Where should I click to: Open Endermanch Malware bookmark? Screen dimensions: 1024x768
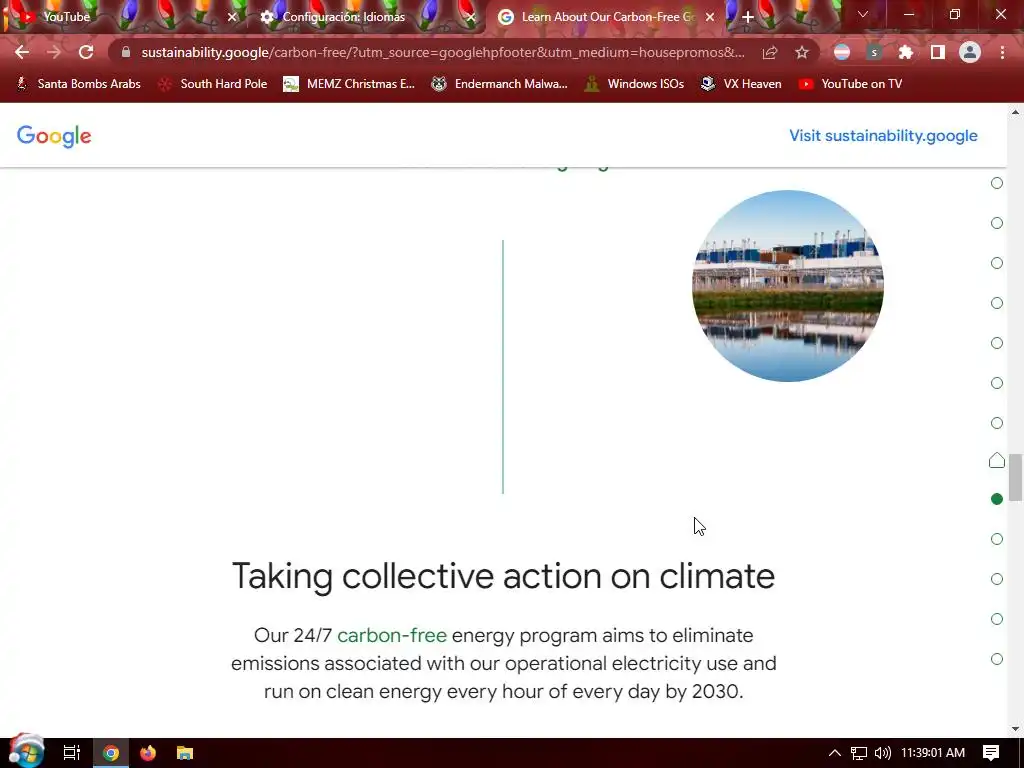click(x=500, y=84)
